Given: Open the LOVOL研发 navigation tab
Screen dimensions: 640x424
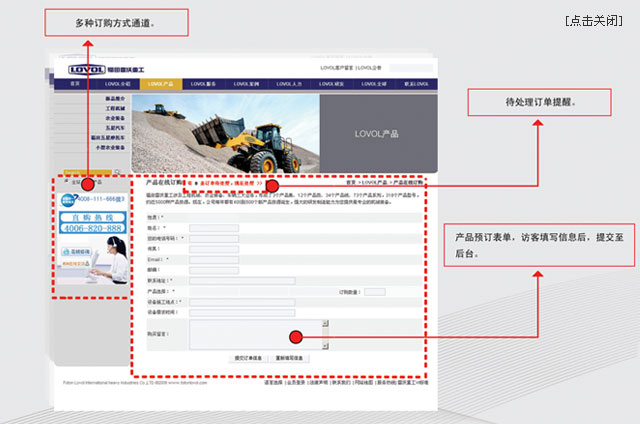Looking at the screenshot, I should pos(331,84).
